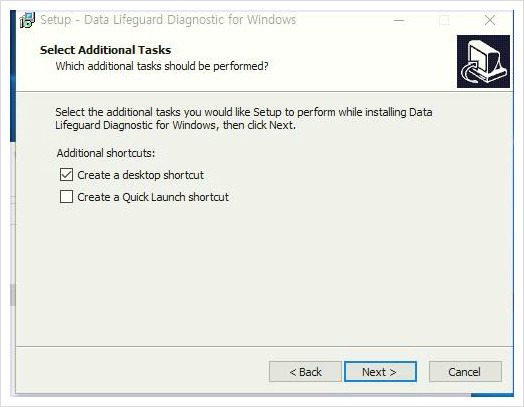This screenshot has height=407, width=524.
Task: Click 'Which additional tasks should be performed?' text
Action: click(x=162, y=66)
